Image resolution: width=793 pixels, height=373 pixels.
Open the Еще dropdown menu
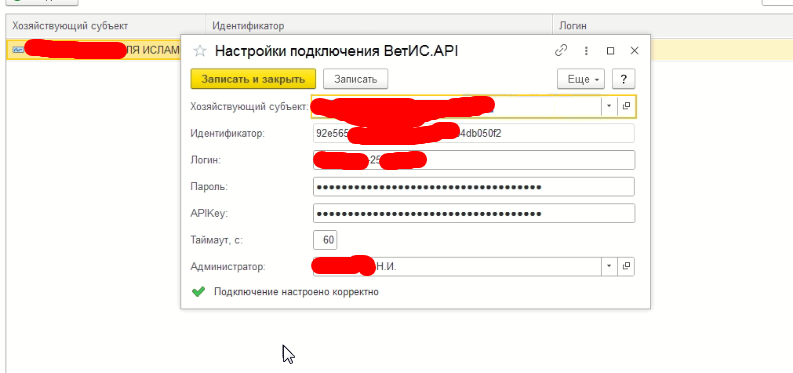tap(581, 79)
